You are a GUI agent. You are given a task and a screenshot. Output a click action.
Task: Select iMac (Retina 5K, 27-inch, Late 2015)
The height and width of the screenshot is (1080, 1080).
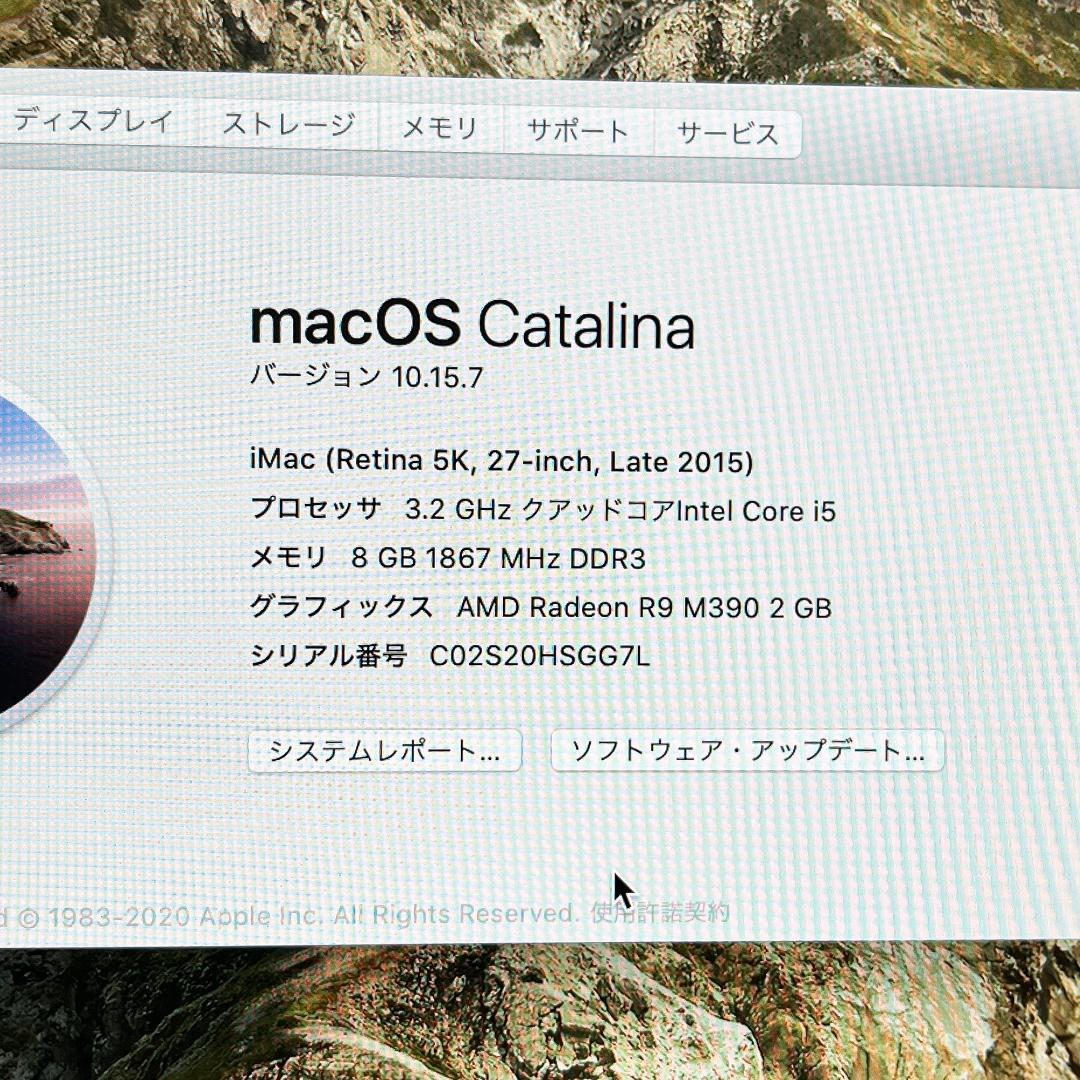(x=501, y=460)
